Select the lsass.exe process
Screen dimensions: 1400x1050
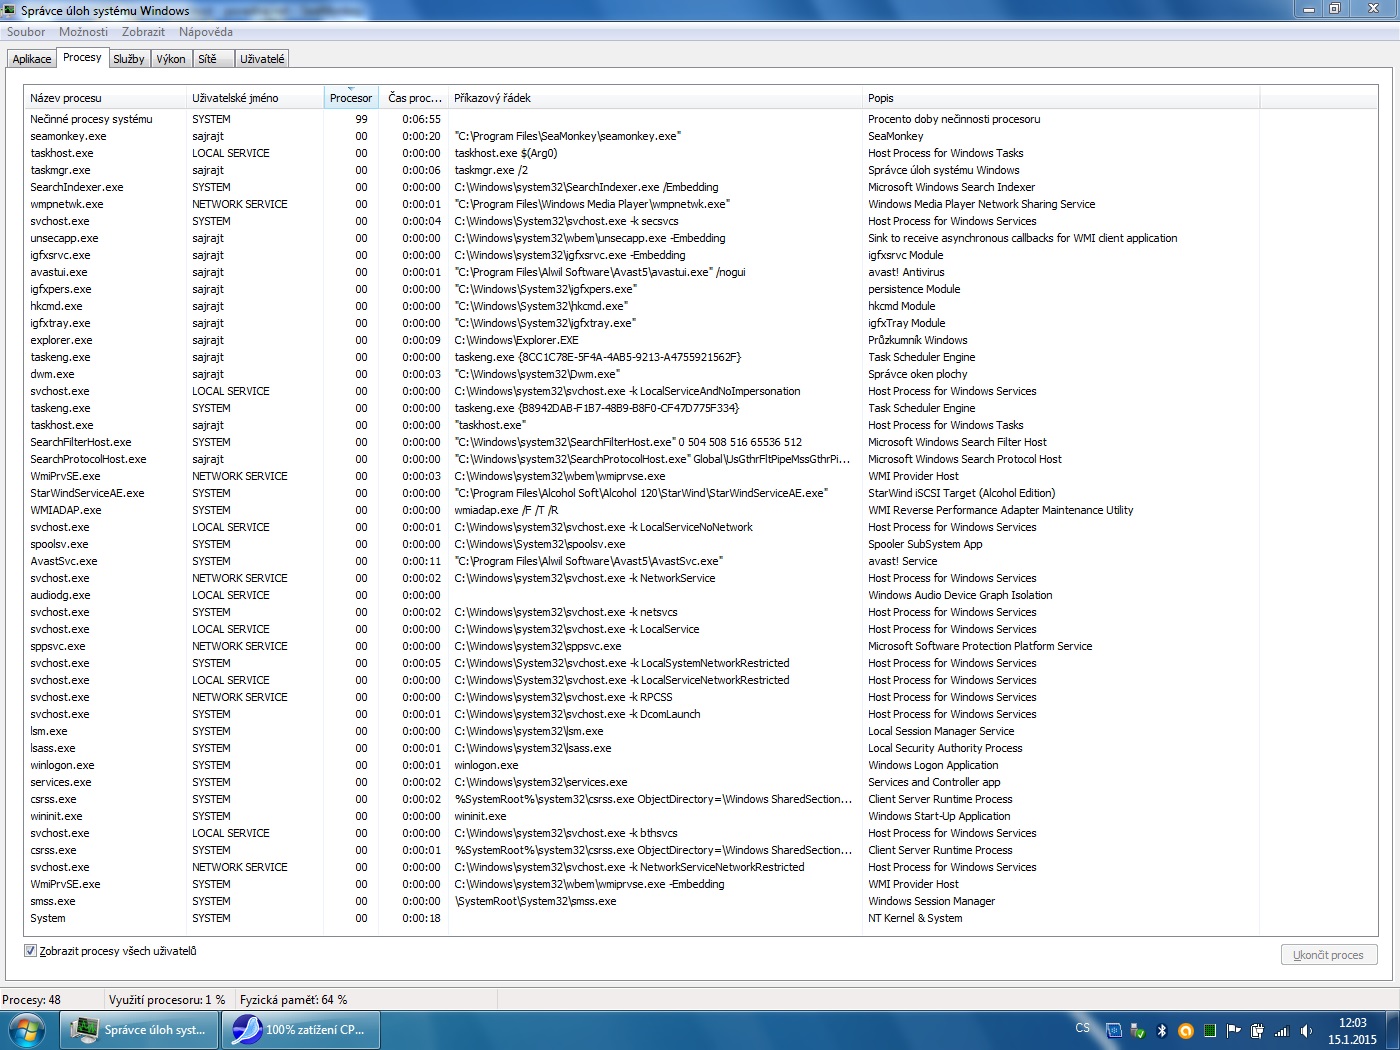pos(700,748)
